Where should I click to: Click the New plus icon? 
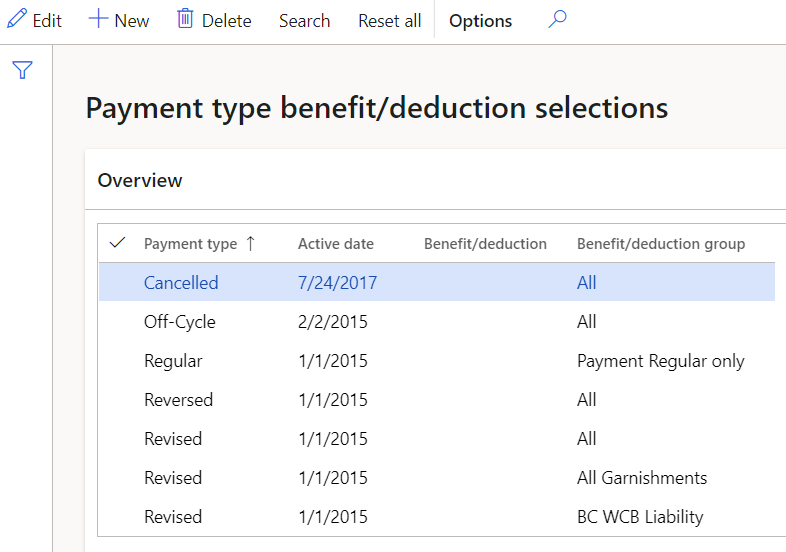click(x=98, y=19)
